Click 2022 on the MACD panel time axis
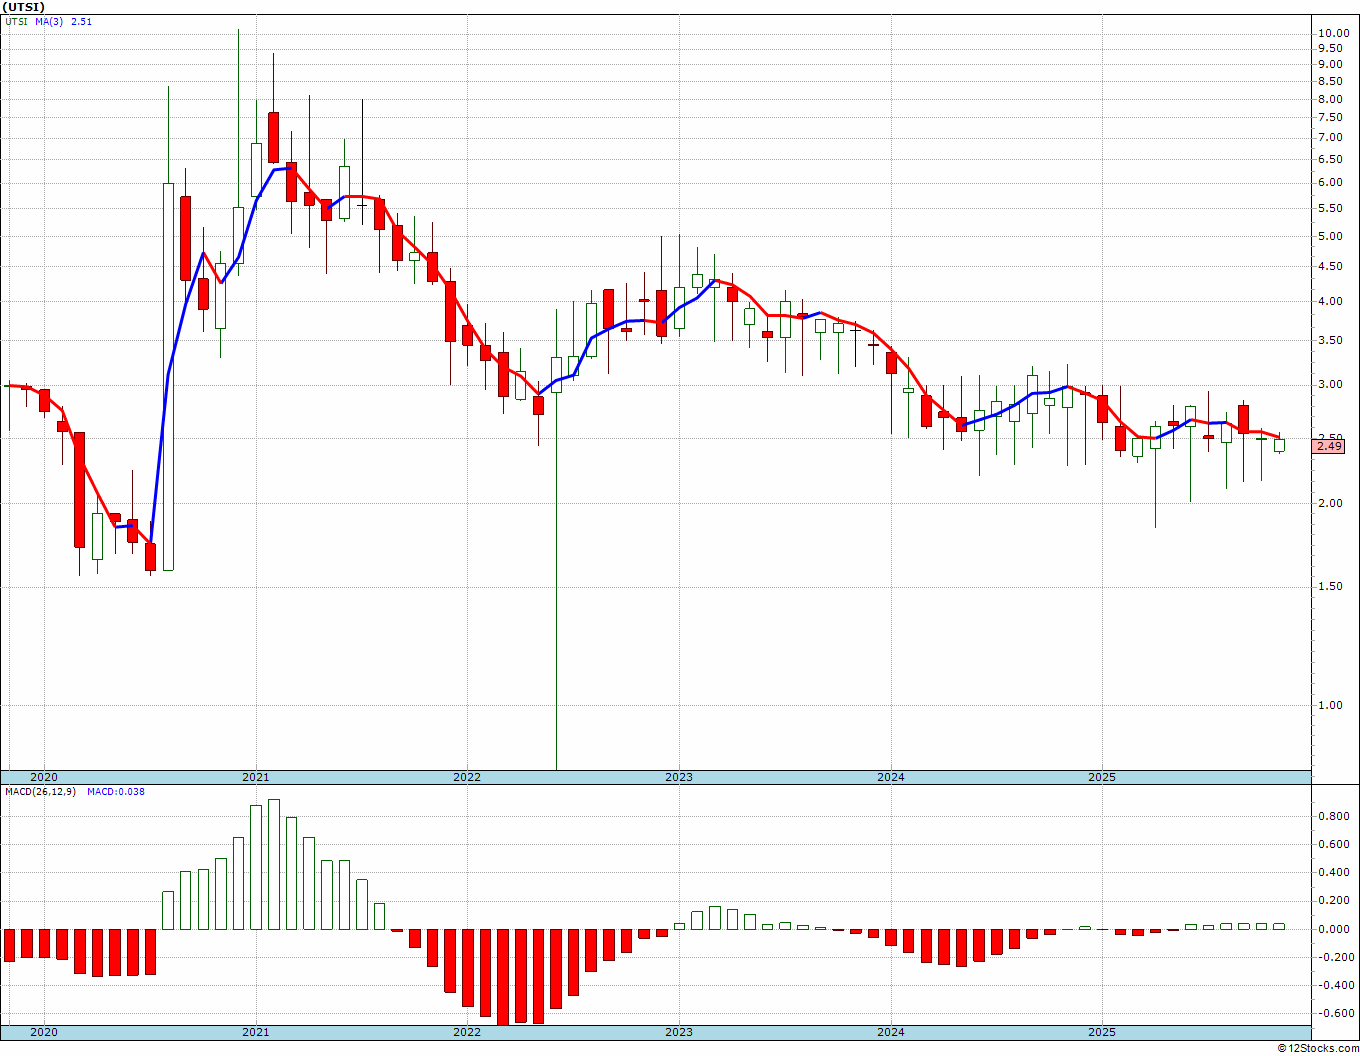Image resolution: width=1360 pixels, height=1056 pixels. [467, 1032]
